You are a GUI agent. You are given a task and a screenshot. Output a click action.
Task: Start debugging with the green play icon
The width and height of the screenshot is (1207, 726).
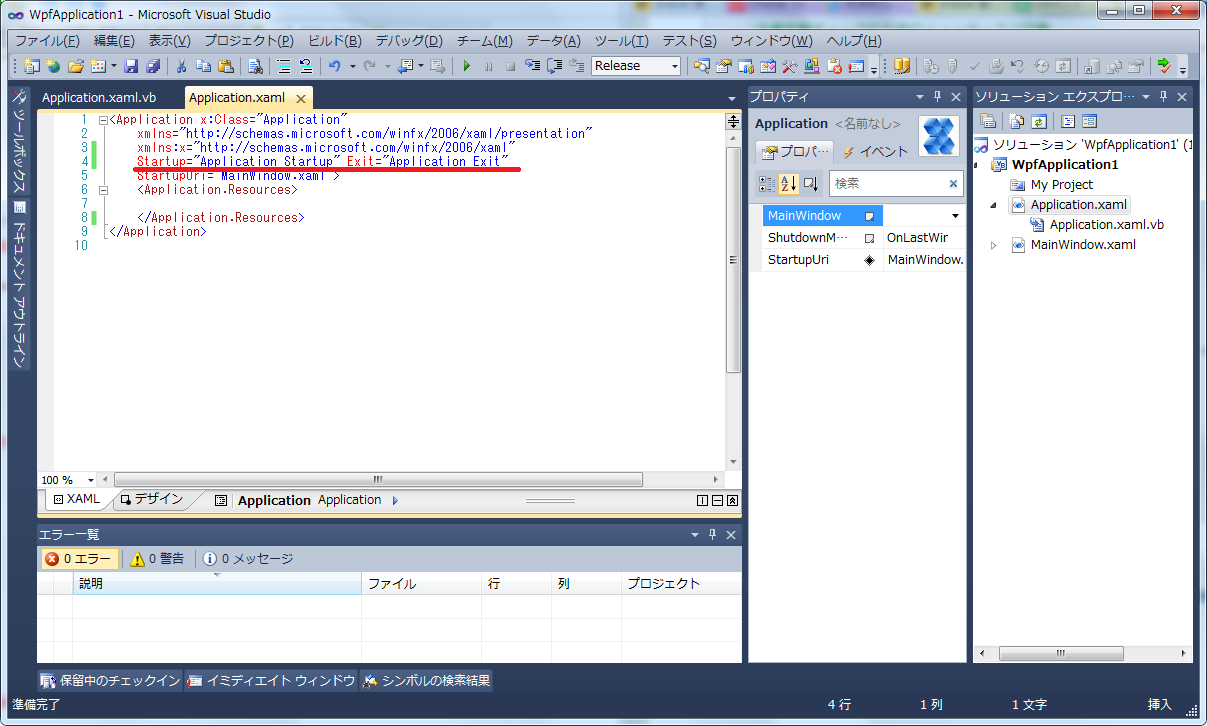(466, 66)
